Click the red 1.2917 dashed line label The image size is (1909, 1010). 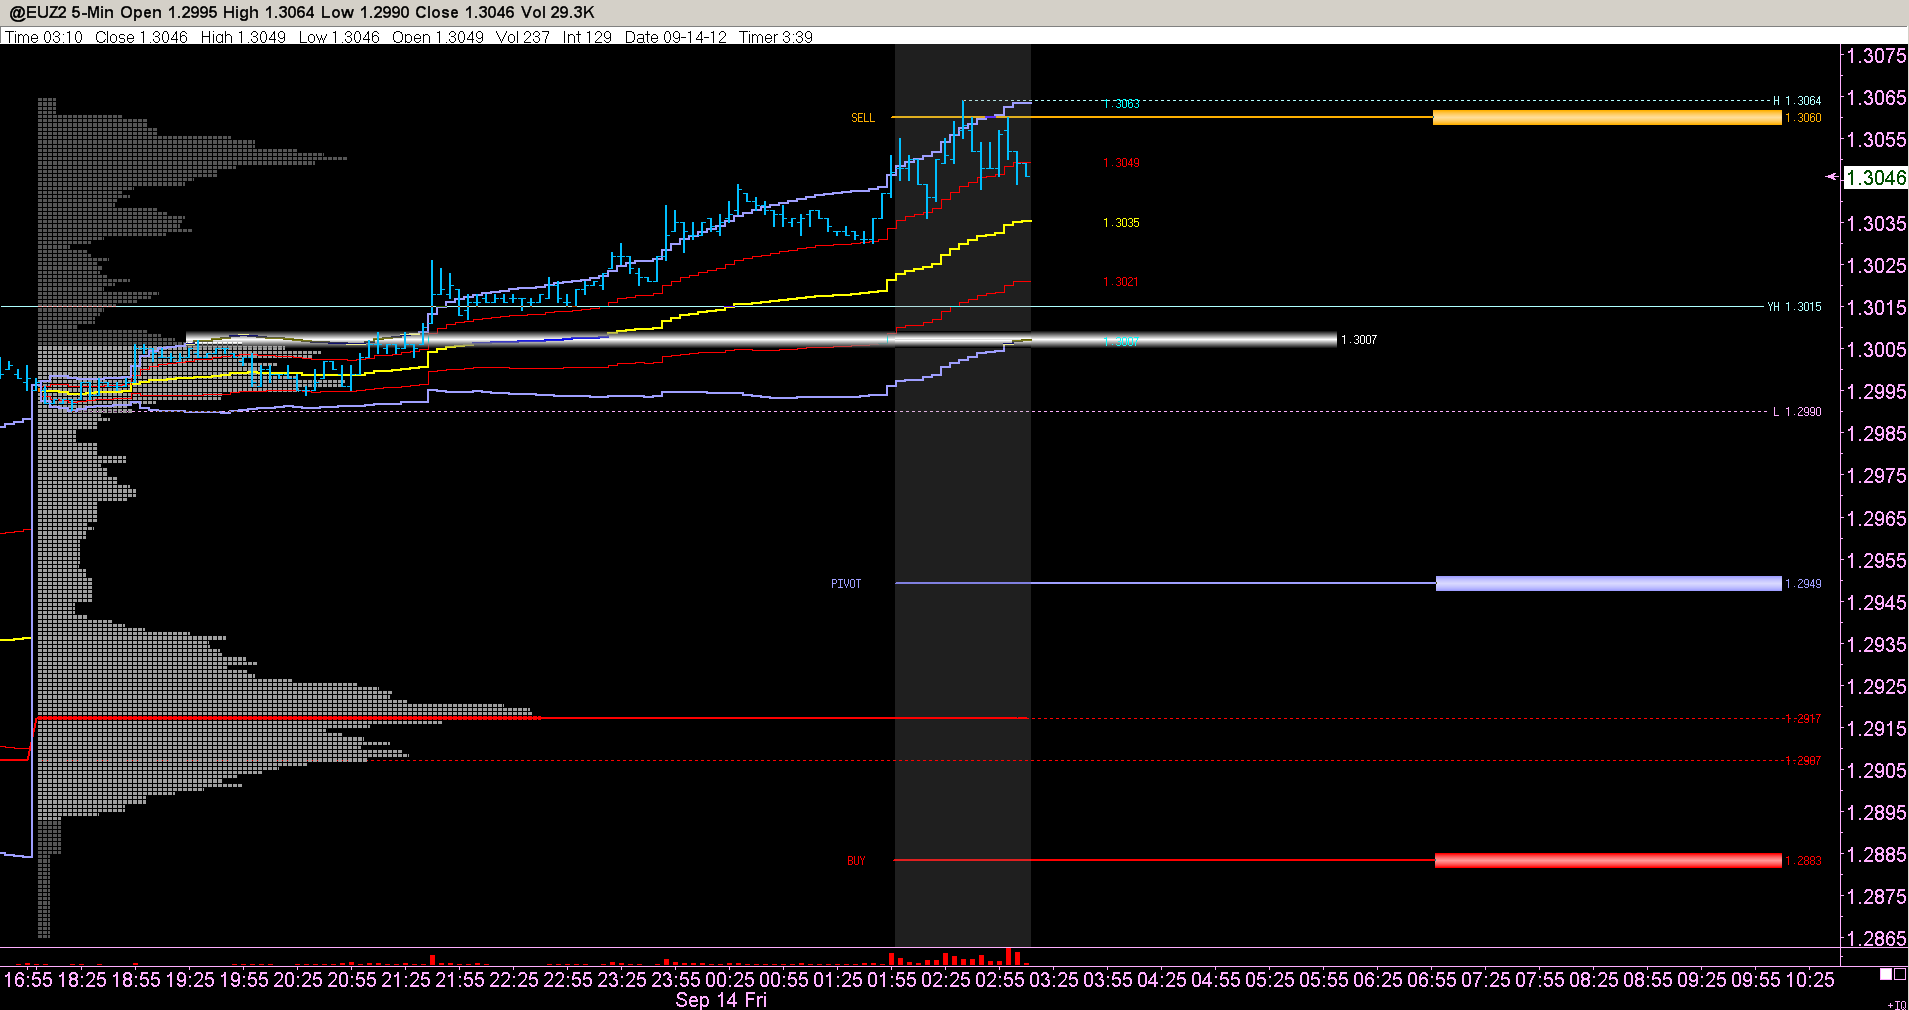click(x=1804, y=719)
